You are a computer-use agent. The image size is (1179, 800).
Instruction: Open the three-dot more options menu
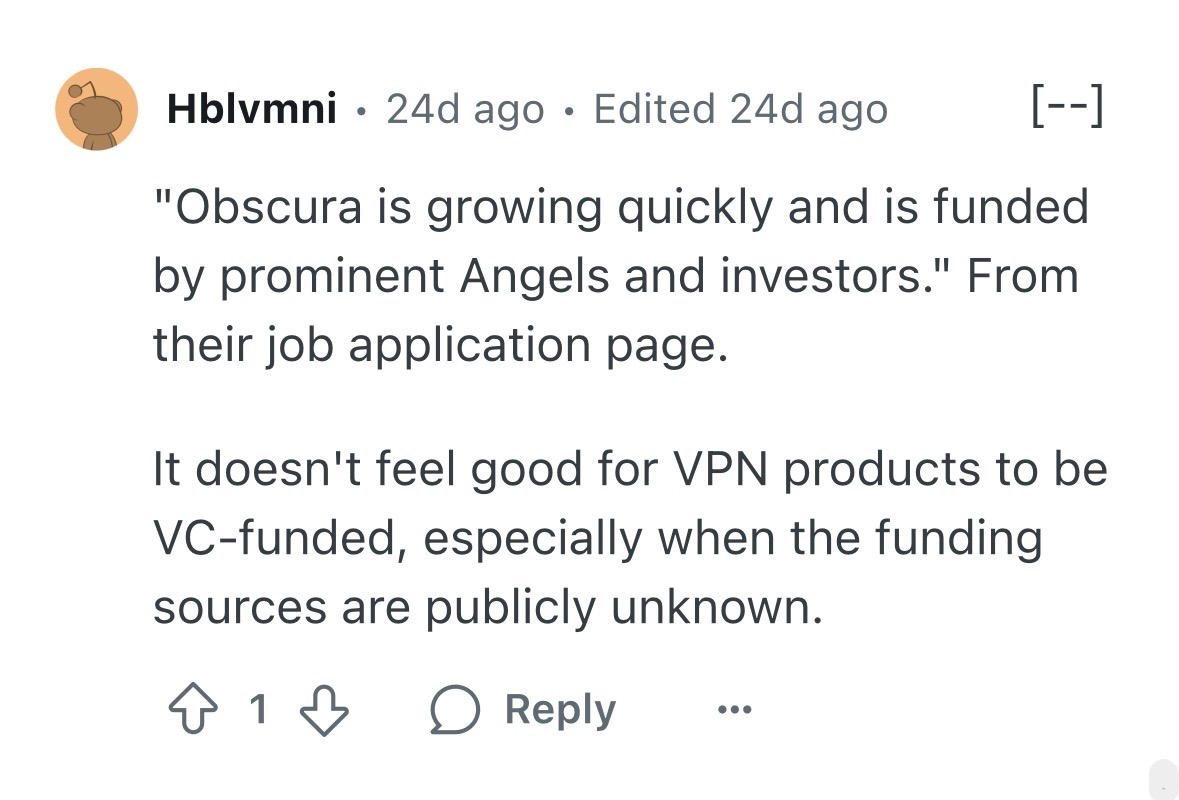(x=733, y=710)
